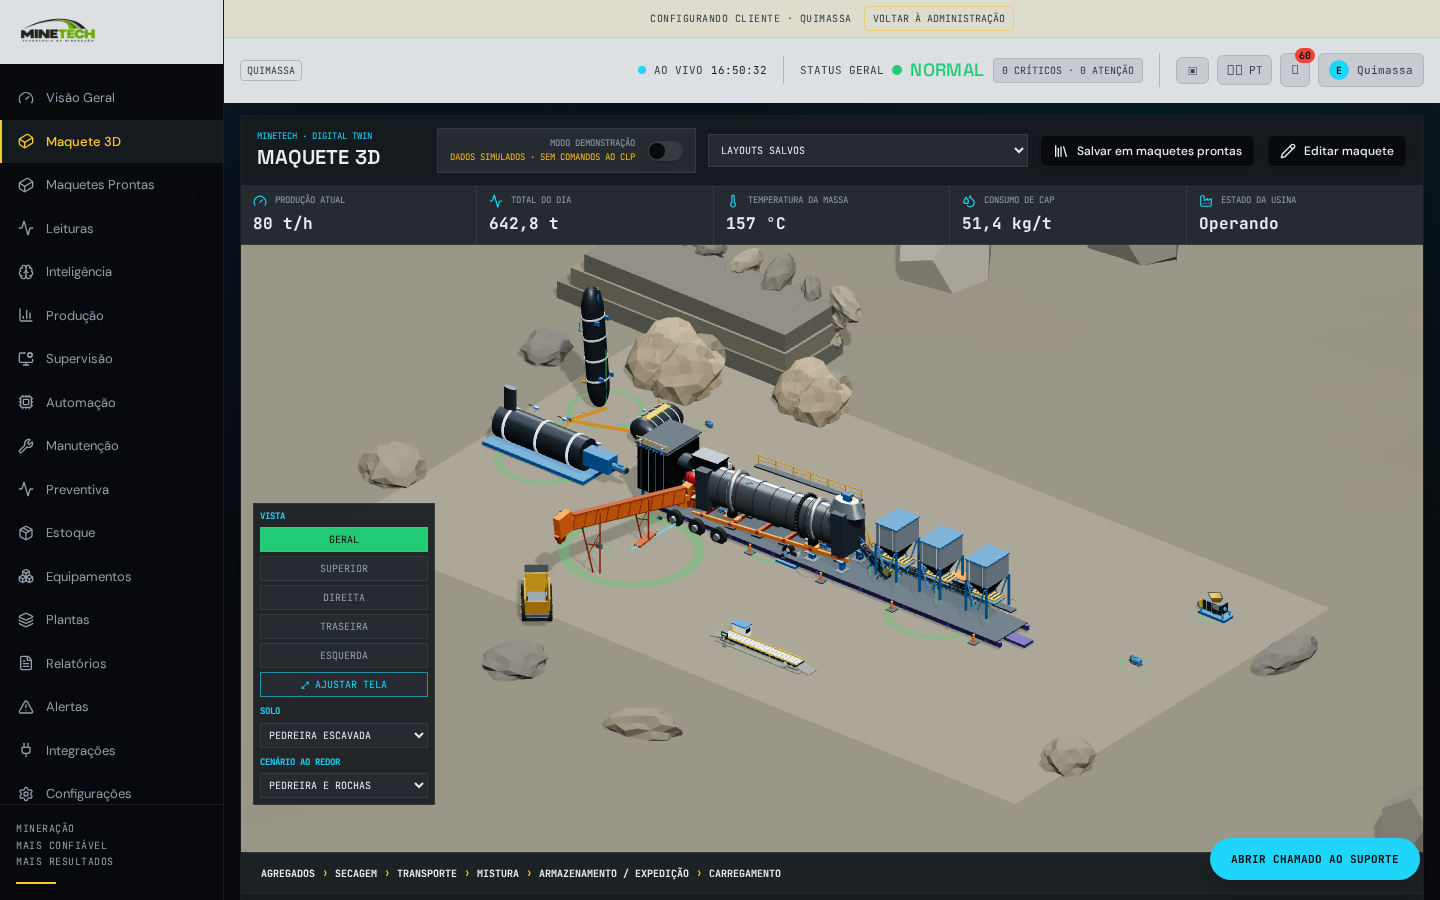This screenshot has height=900, width=1440.
Task: Select the SUPERIOR view option
Action: coord(344,569)
